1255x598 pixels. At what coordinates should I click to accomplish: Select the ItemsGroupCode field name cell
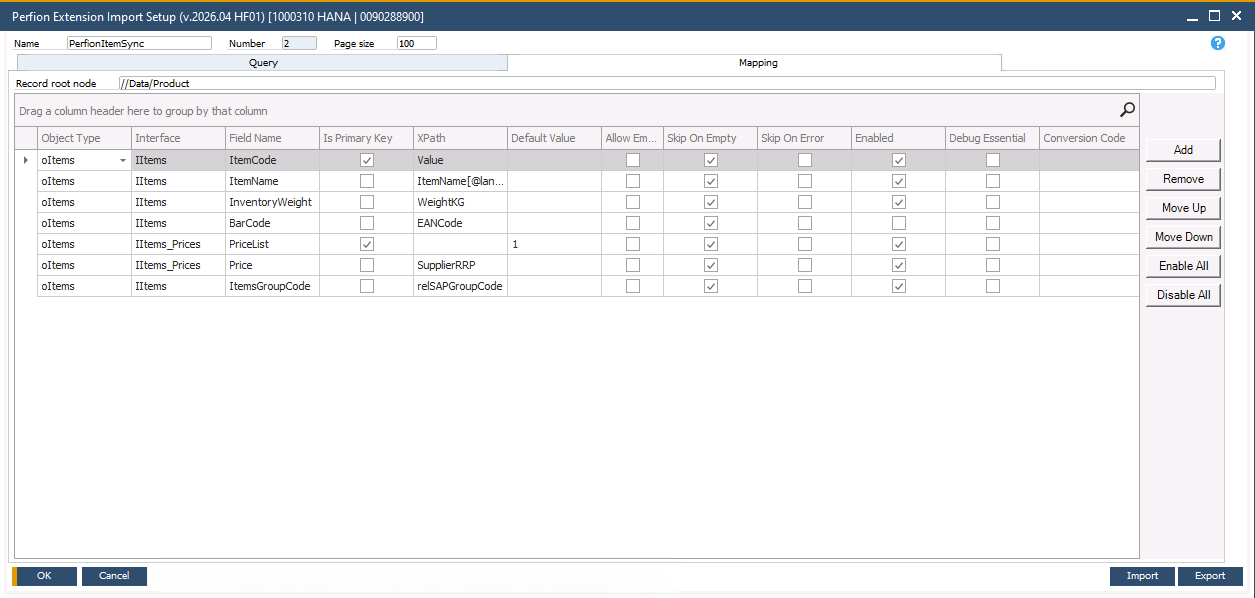tap(272, 286)
